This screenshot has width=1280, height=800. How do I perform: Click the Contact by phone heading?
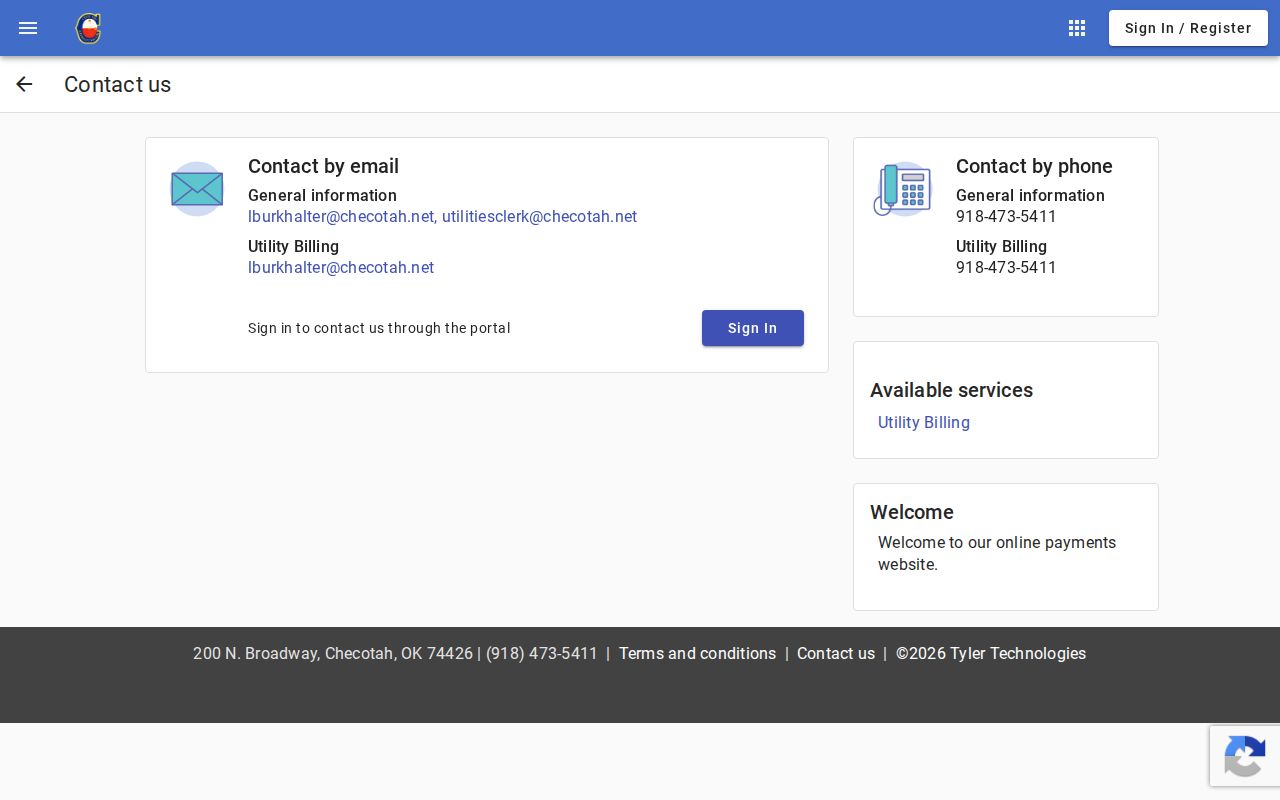(x=1034, y=166)
